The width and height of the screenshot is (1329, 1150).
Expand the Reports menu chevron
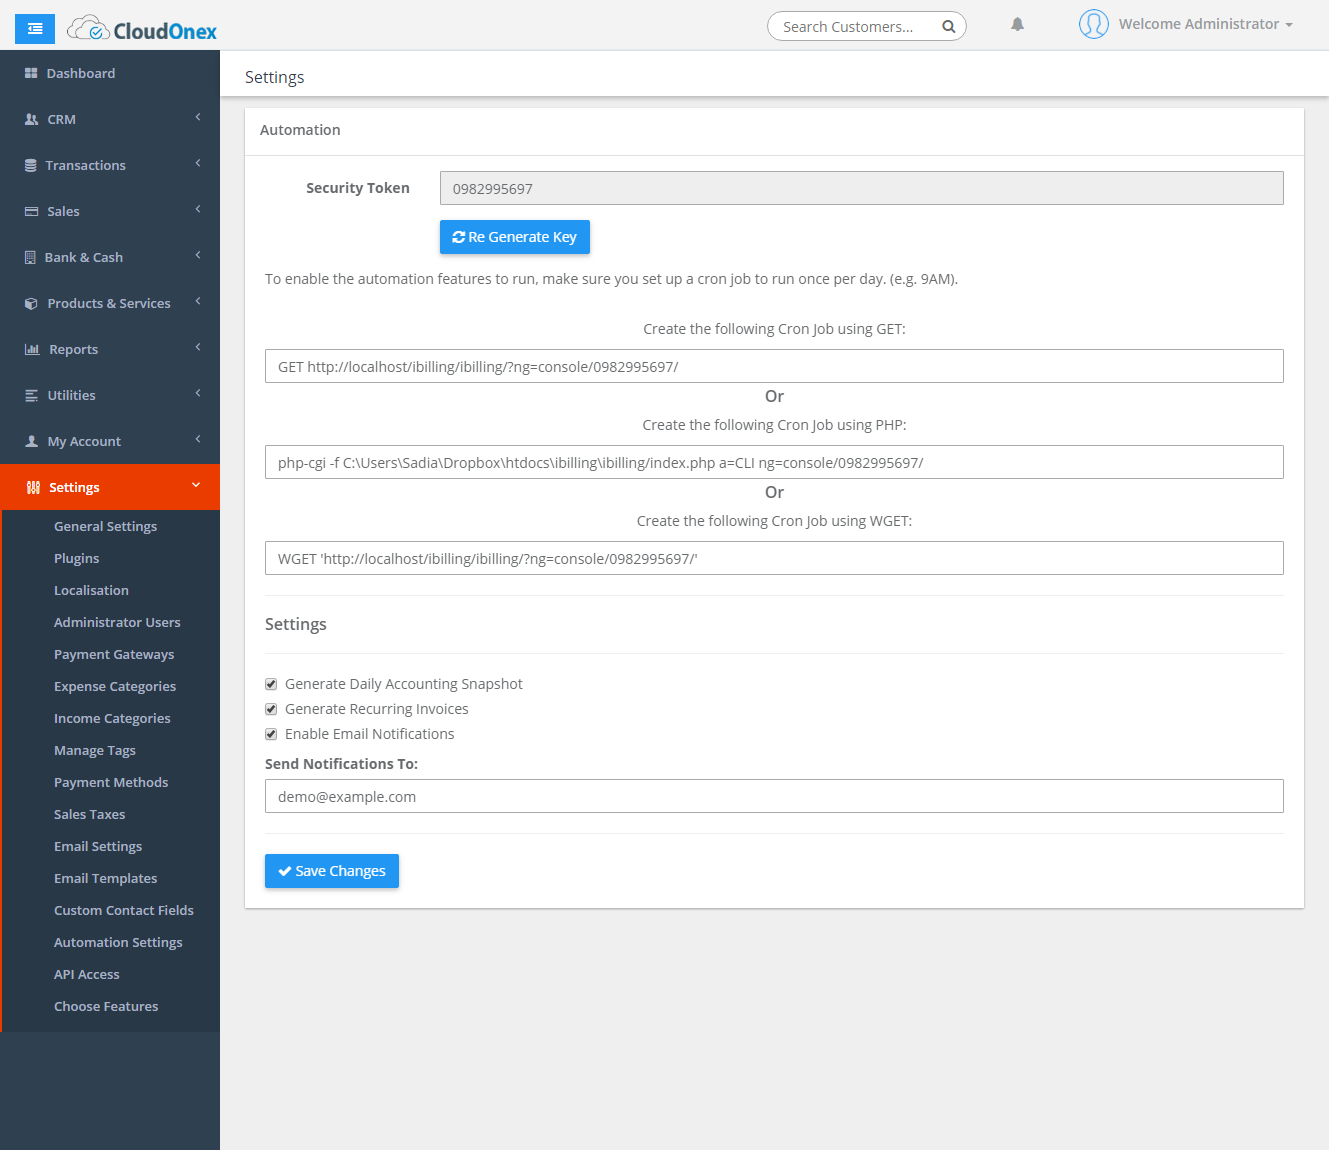(198, 347)
